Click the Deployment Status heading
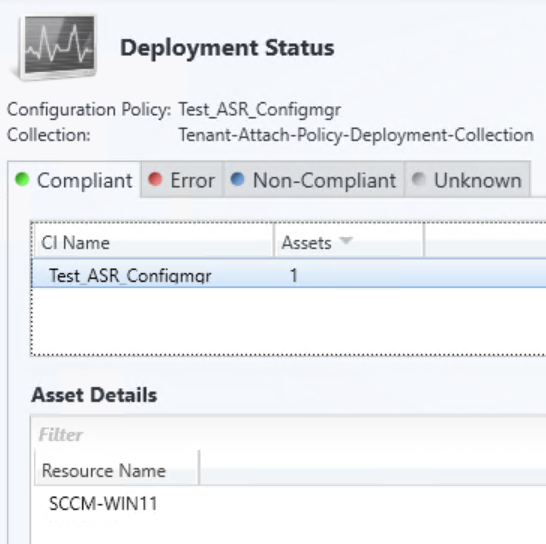The height and width of the screenshot is (544, 546). (227, 48)
